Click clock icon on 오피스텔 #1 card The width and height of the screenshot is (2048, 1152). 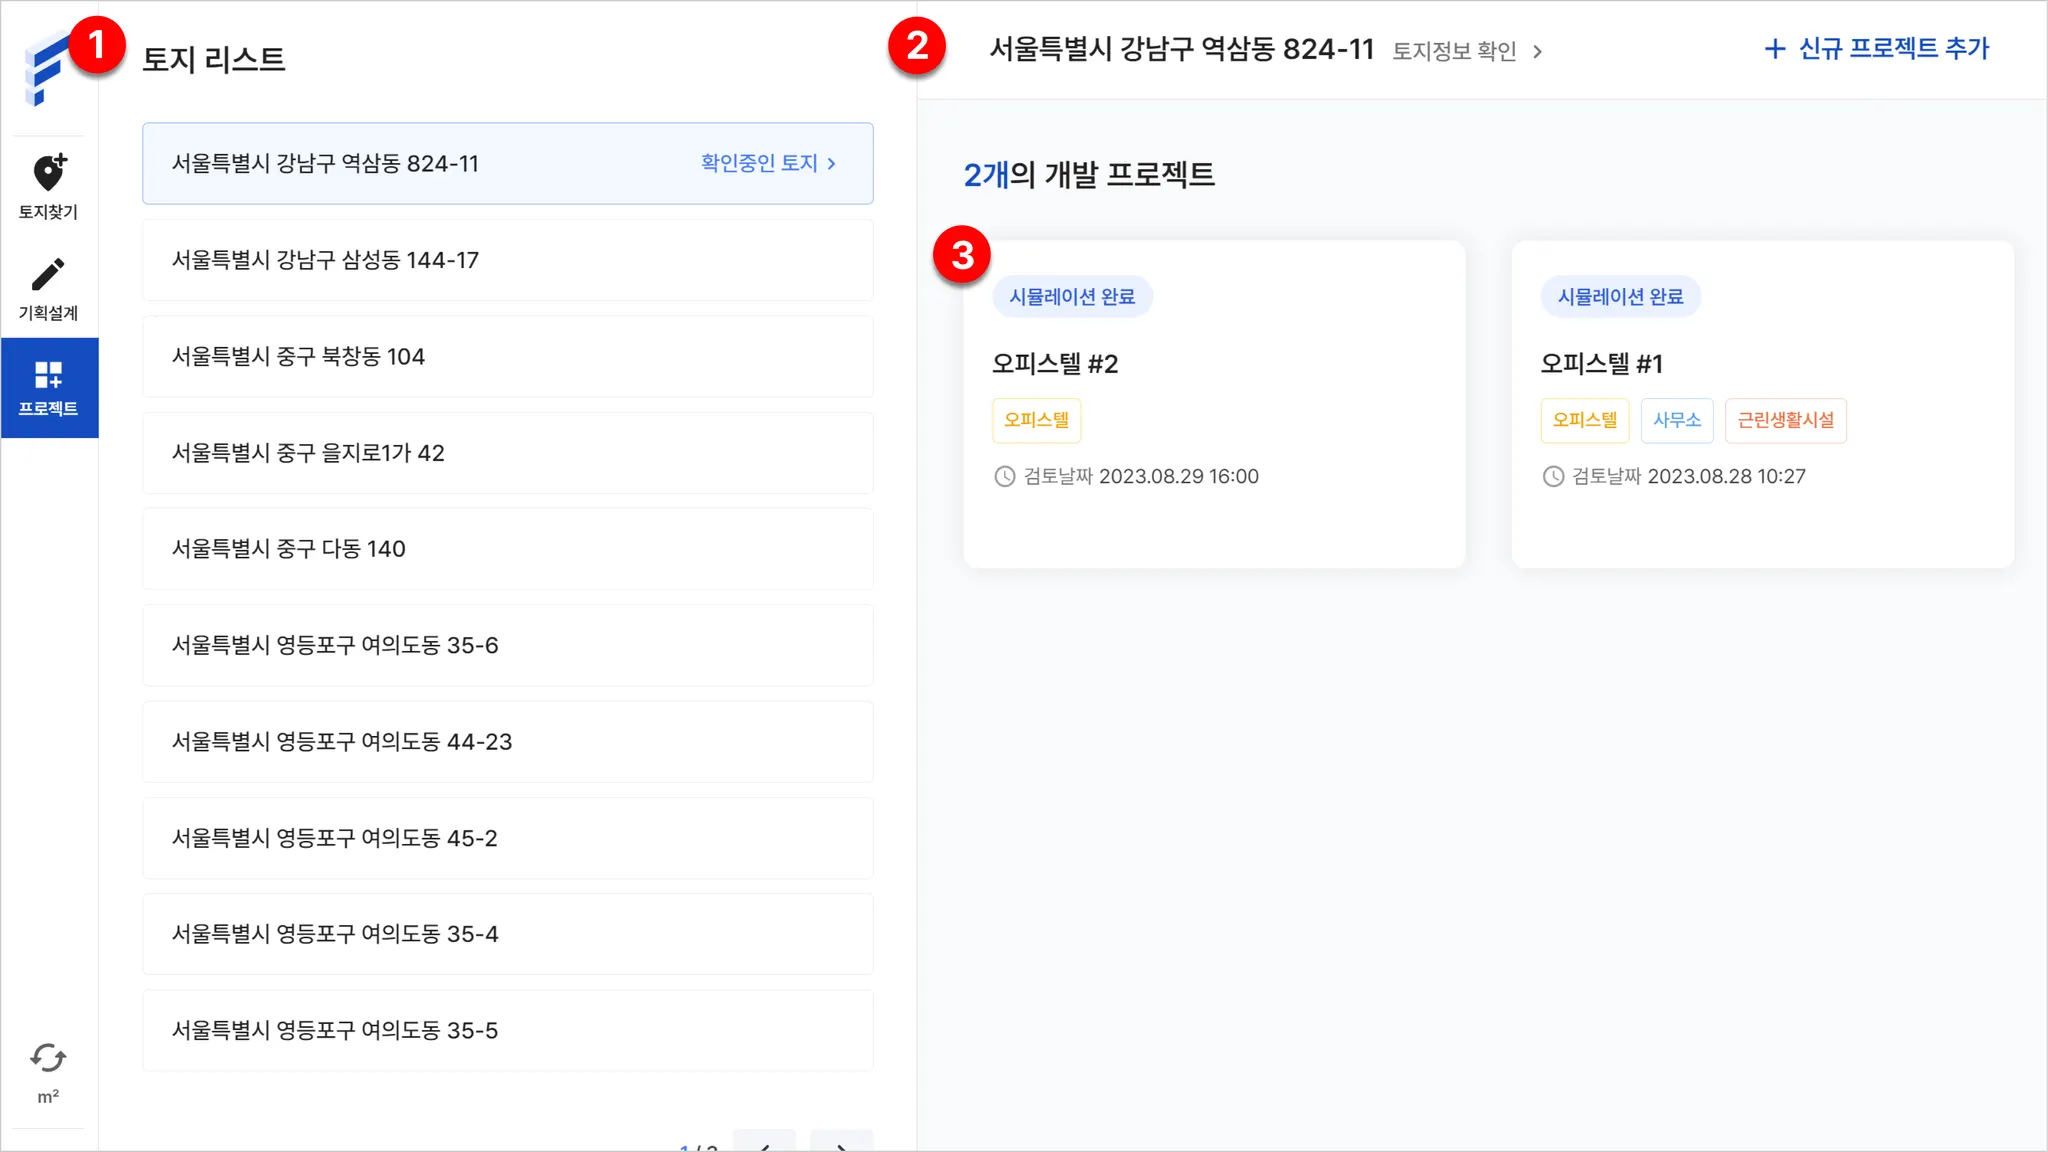point(1553,477)
